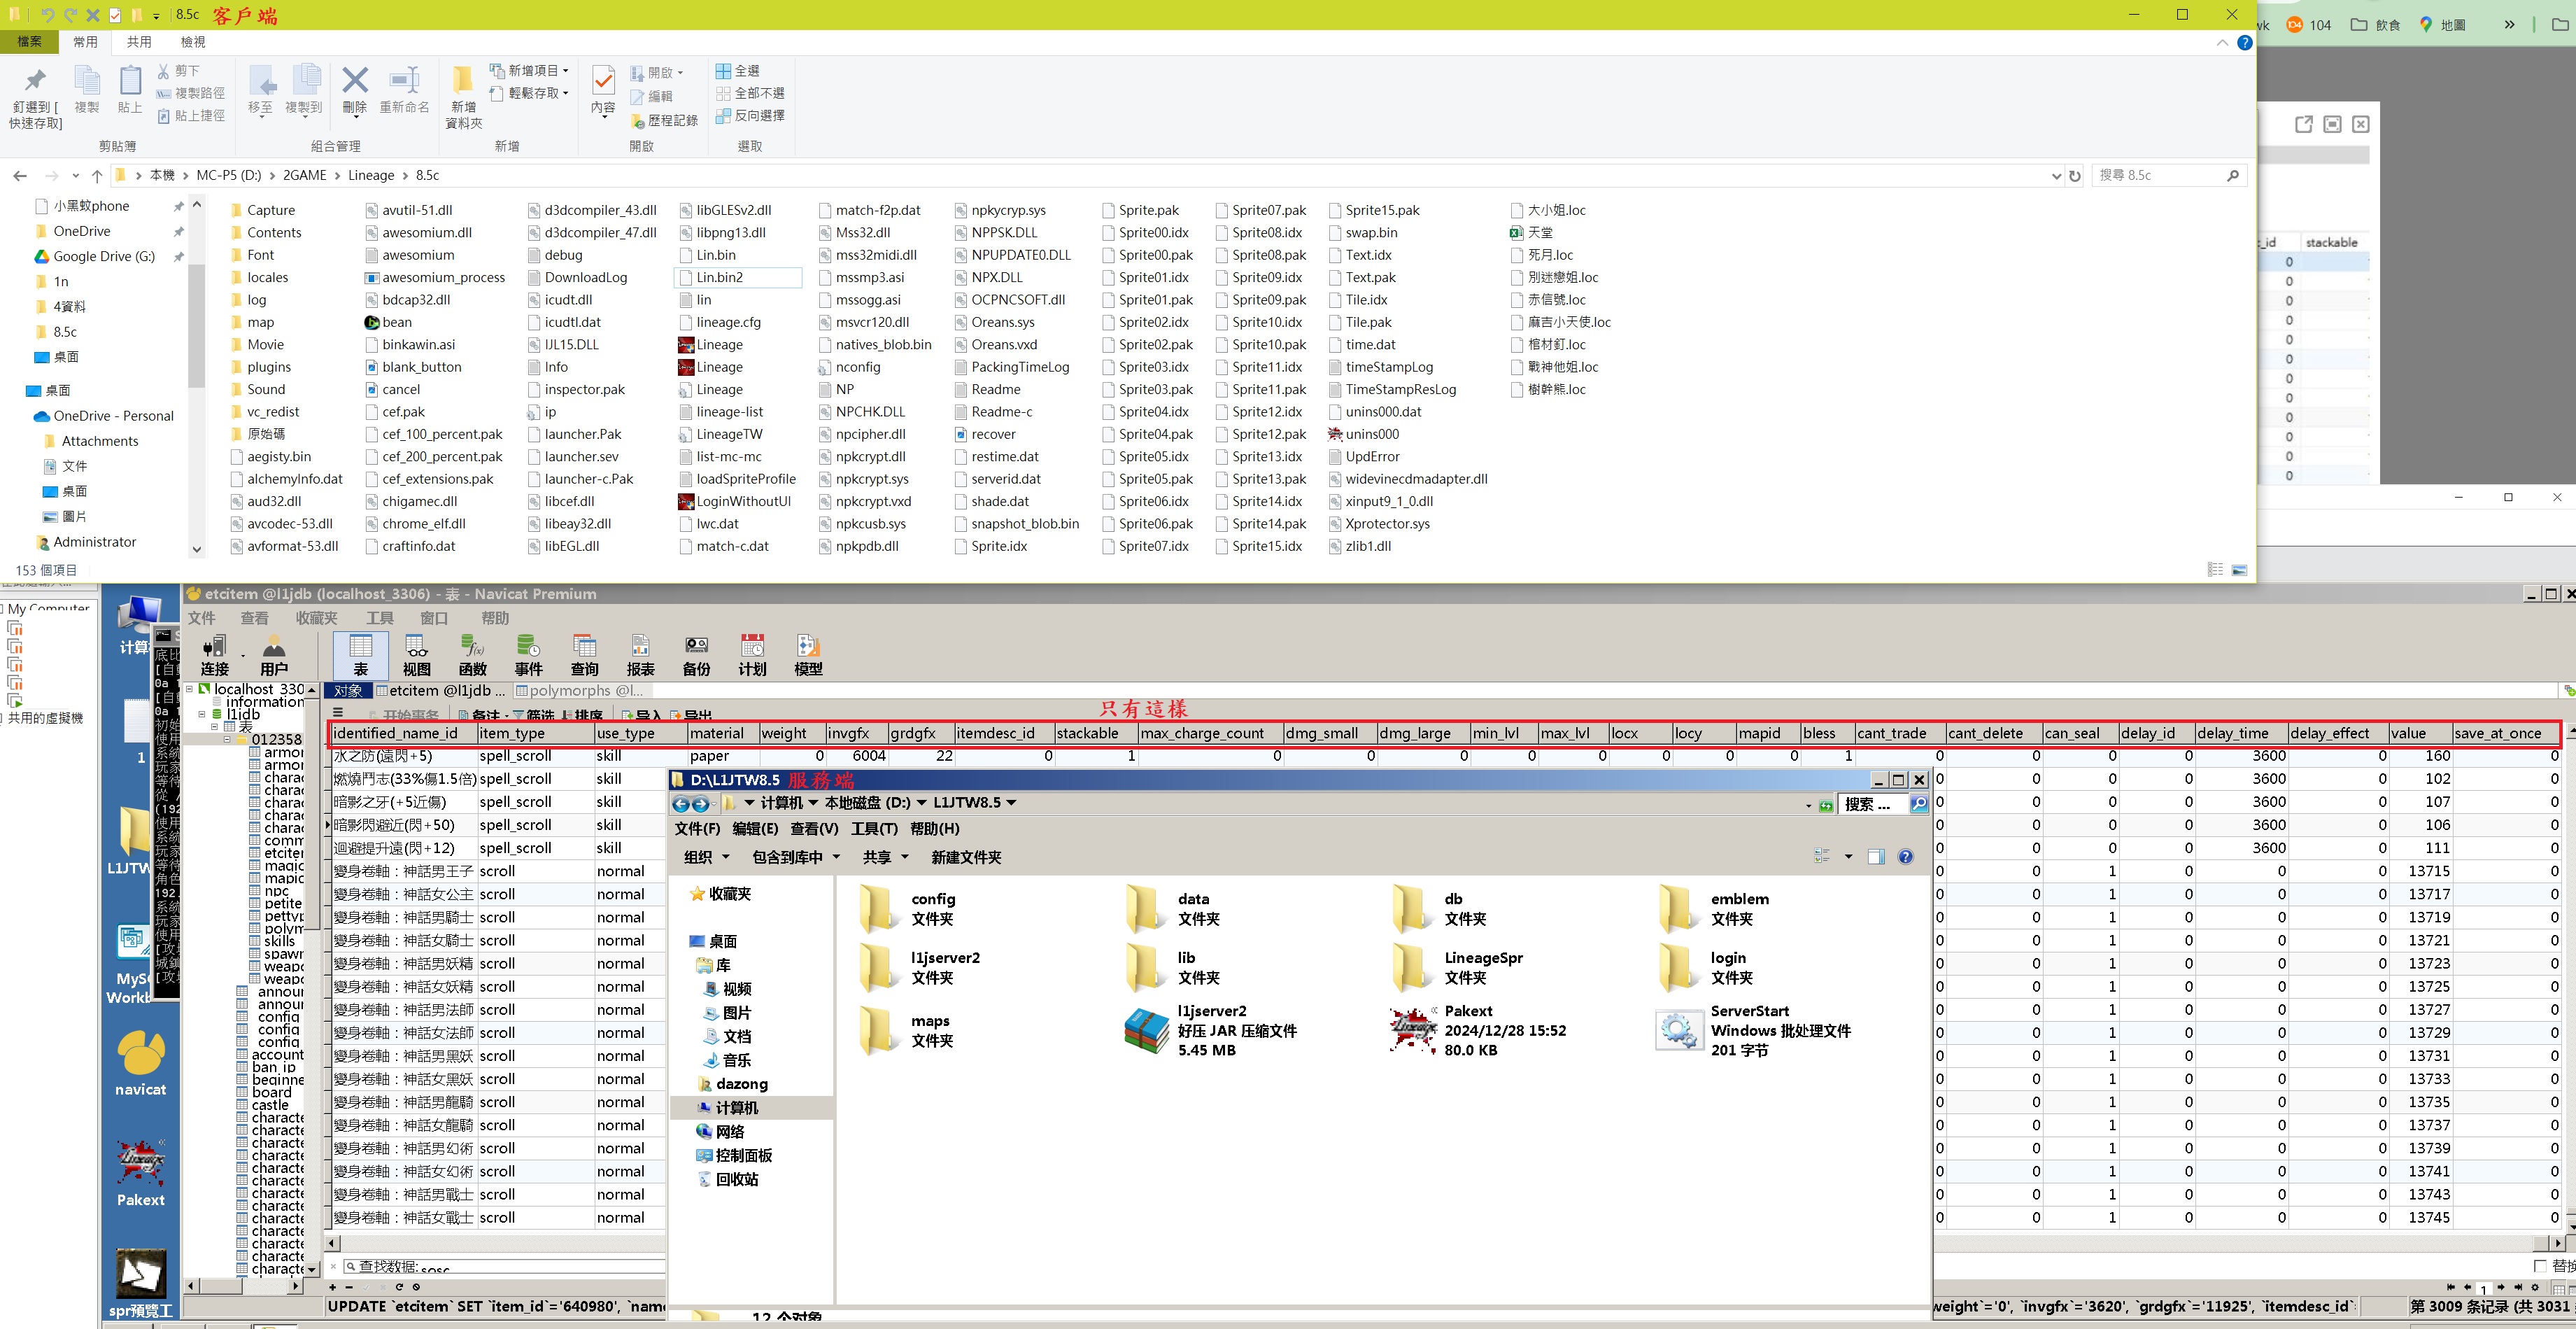Screen dimensions: 2576x1329
Task: Click the 8.5c navigation pane vertical scrollbar
Action: click(197, 376)
